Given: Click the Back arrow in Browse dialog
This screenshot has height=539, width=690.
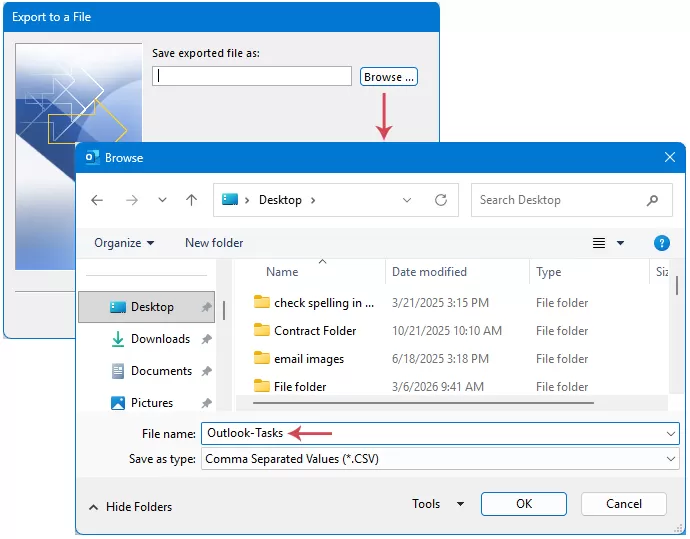Looking at the screenshot, I should (x=97, y=200).
